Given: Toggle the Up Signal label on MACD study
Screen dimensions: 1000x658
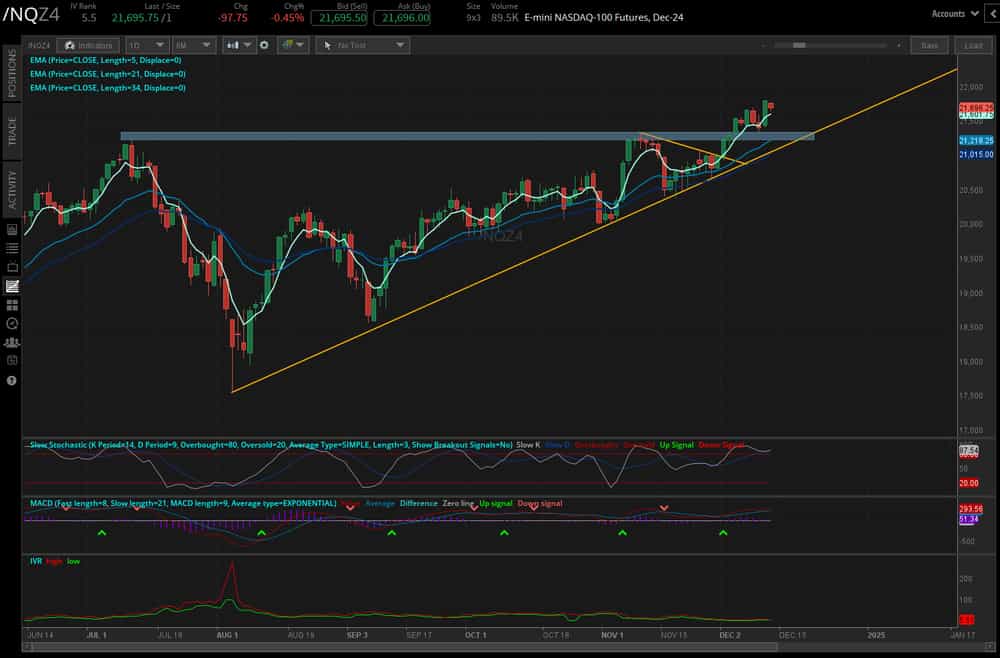Looking at the screenshot, I should (498, 503).
